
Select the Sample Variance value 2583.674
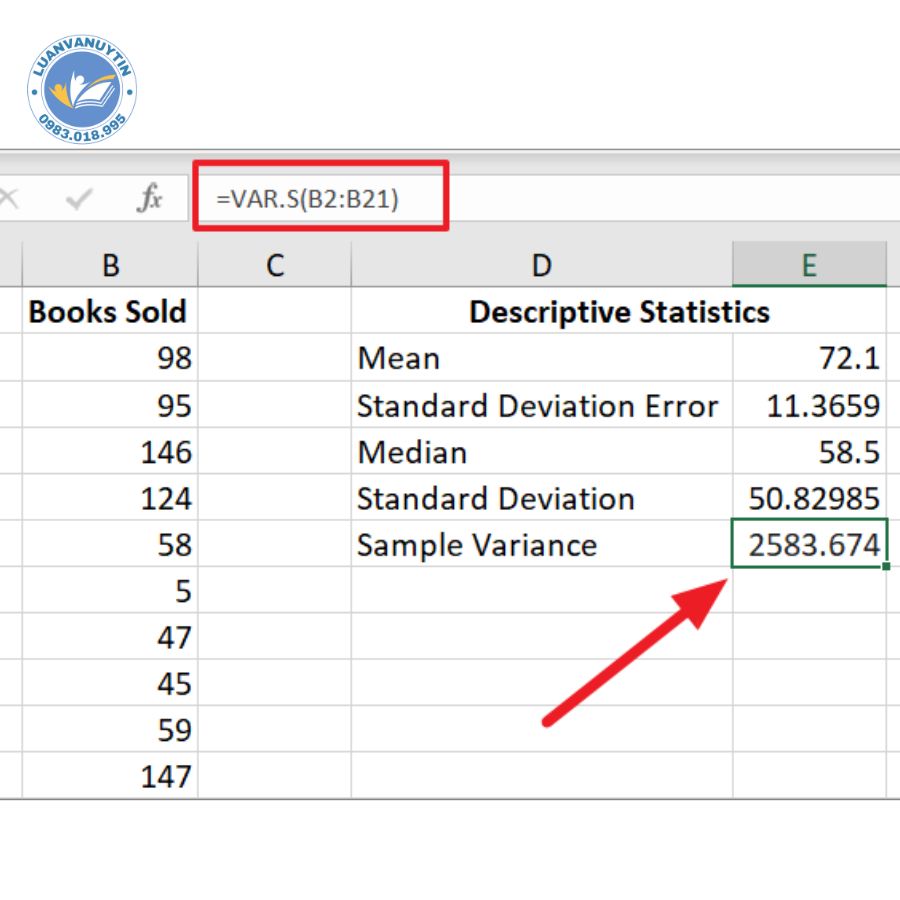point(809,545)
